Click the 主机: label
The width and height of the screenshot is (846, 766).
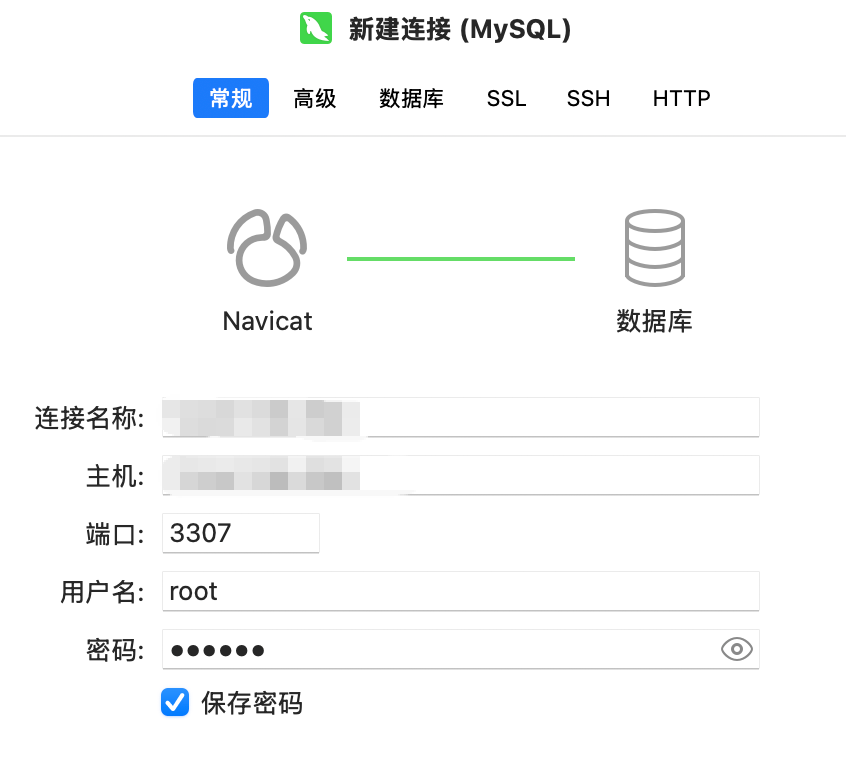115,476
